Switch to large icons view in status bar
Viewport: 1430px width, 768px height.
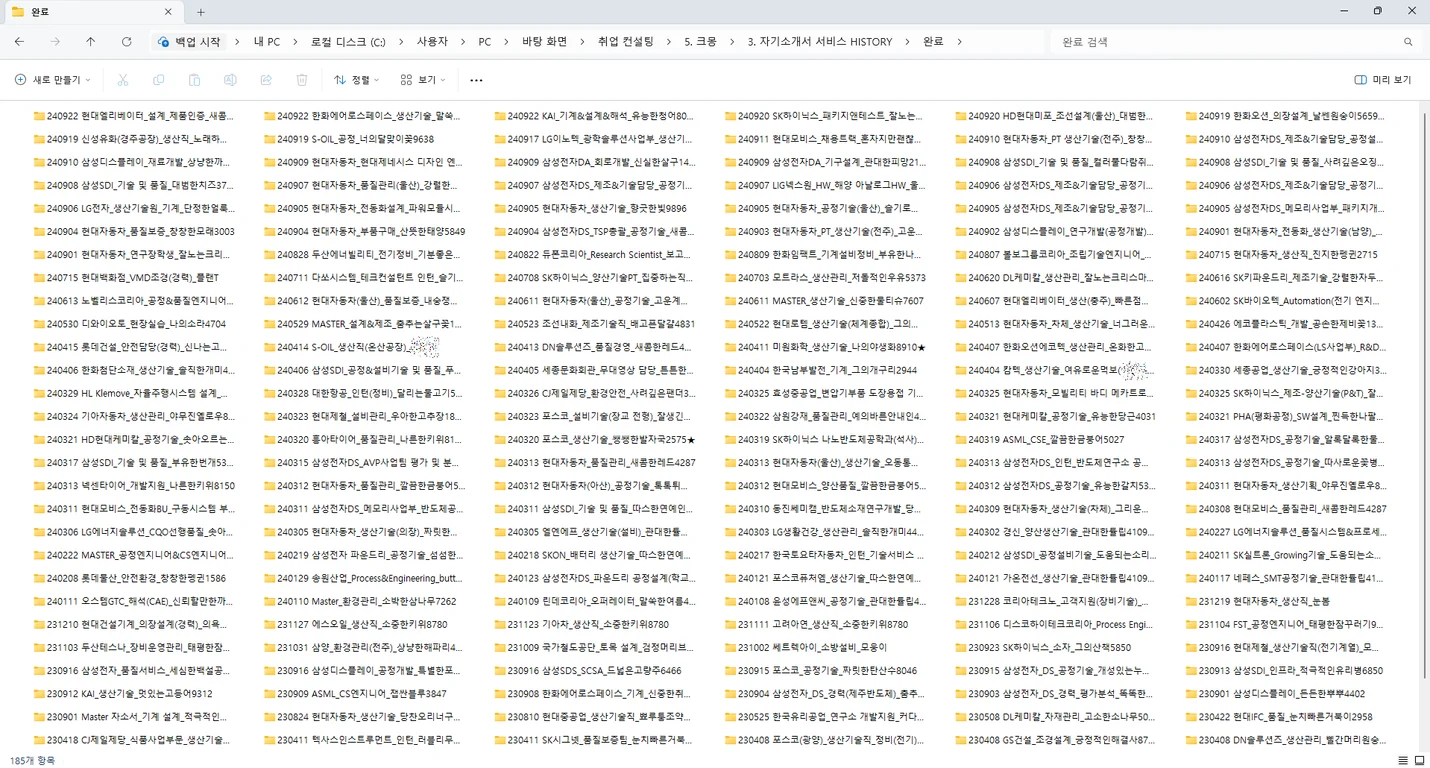point(1419,761)
